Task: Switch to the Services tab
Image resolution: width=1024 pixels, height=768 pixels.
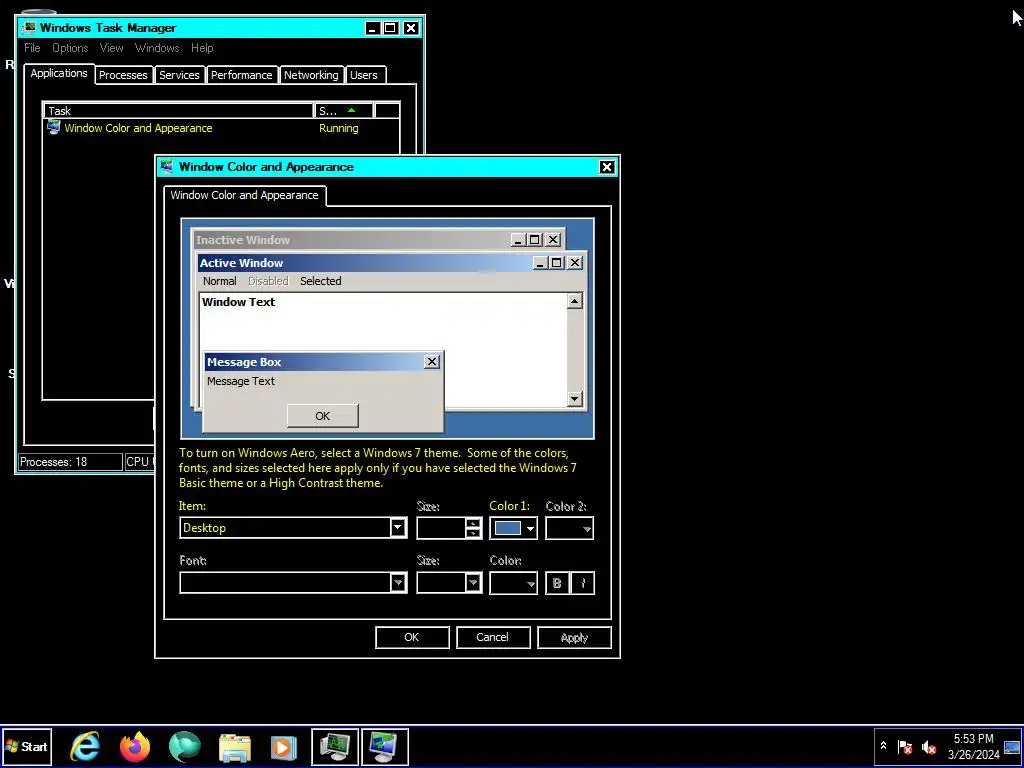Action: point(179,75)
